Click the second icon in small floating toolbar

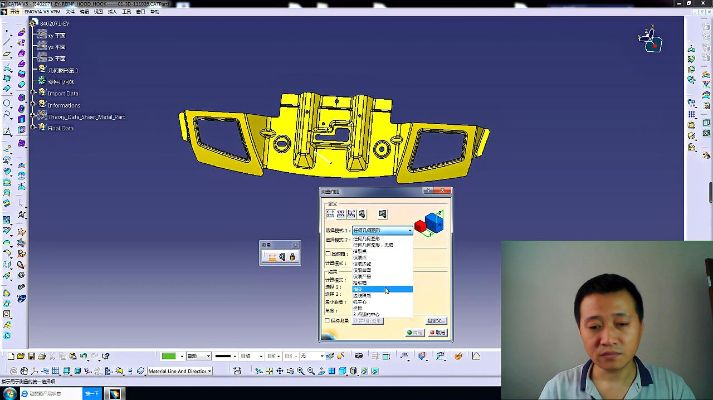[282, 257]
